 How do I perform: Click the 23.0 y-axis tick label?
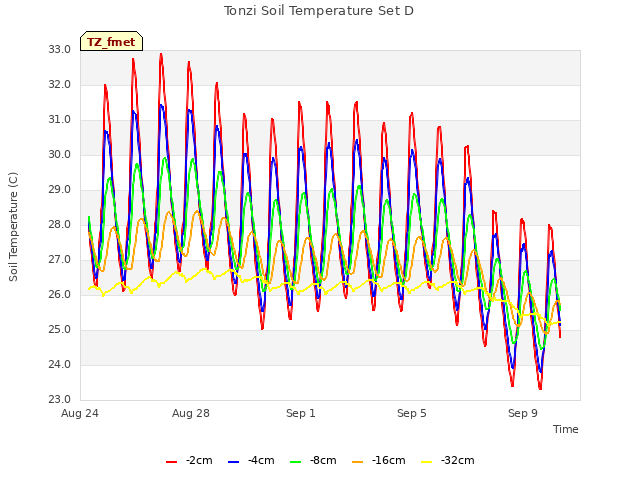59,399
